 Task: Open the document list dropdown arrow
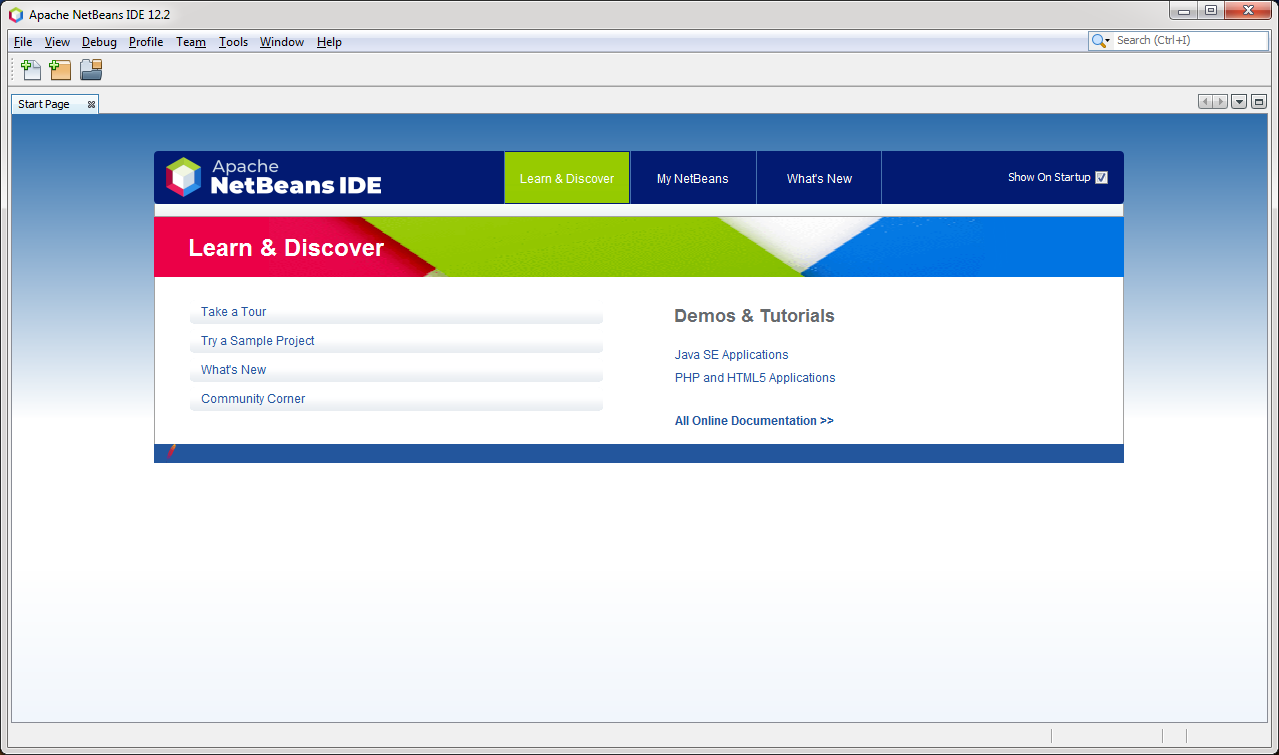coord(1238,101)
